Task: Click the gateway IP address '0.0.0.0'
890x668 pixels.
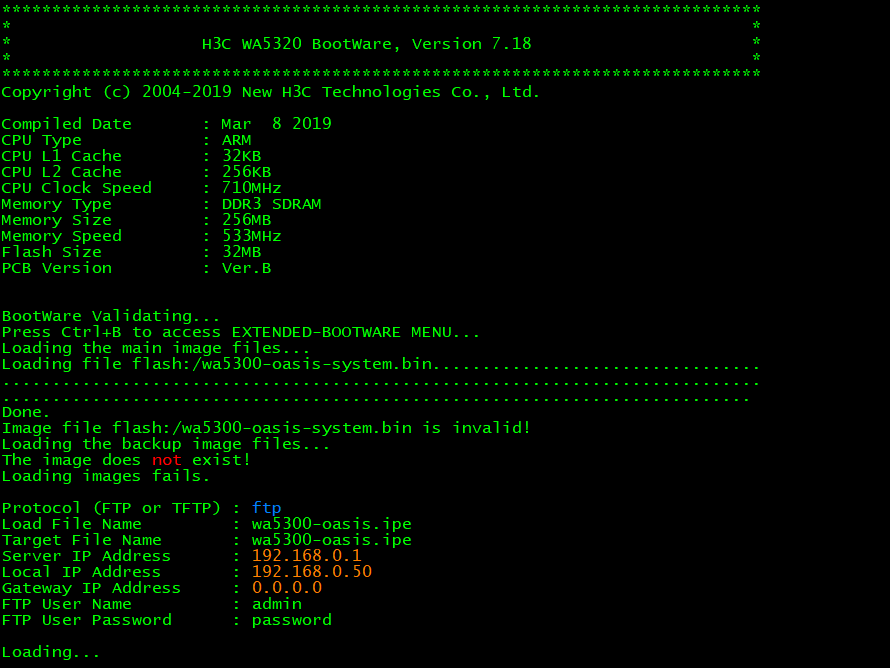Action: point(287,588)
